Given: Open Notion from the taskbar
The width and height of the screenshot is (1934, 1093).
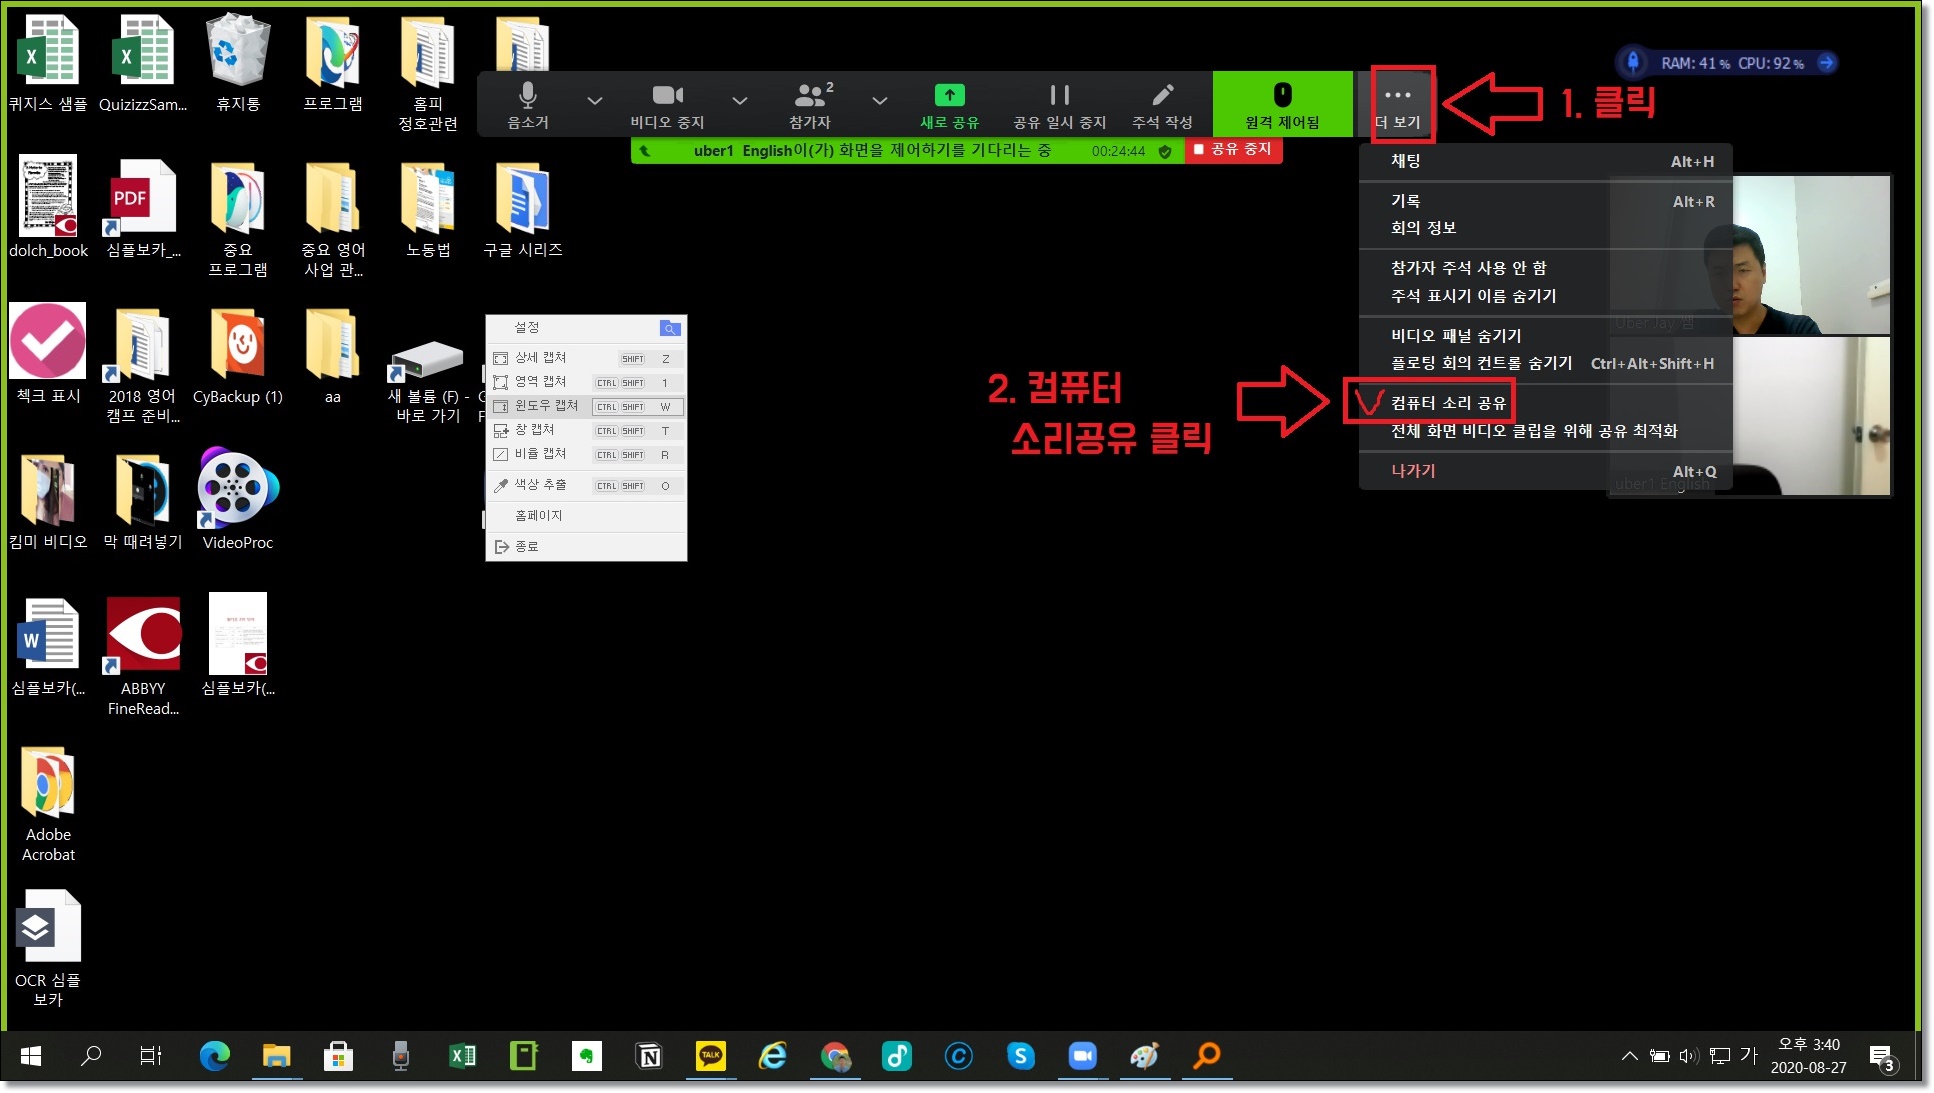Looking at the screenshot, I should (649, 1056).
